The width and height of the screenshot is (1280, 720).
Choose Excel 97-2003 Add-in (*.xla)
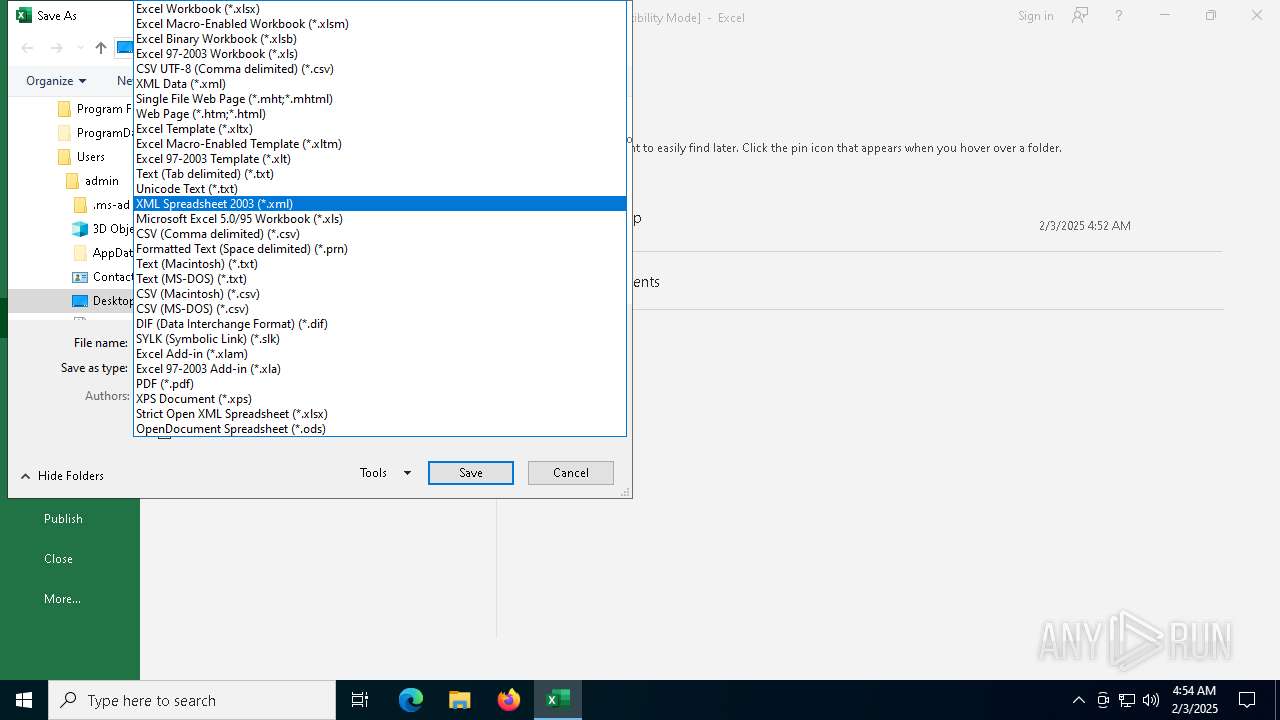coord(380,369)
